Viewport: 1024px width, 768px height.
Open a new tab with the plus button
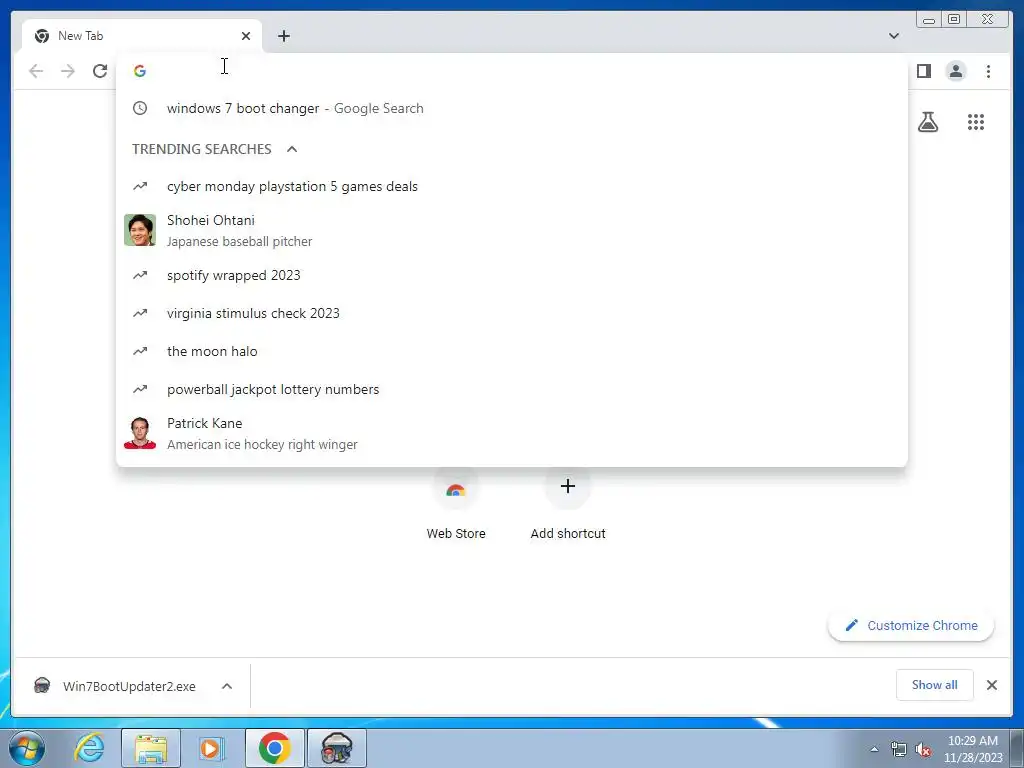pos(283,36)
